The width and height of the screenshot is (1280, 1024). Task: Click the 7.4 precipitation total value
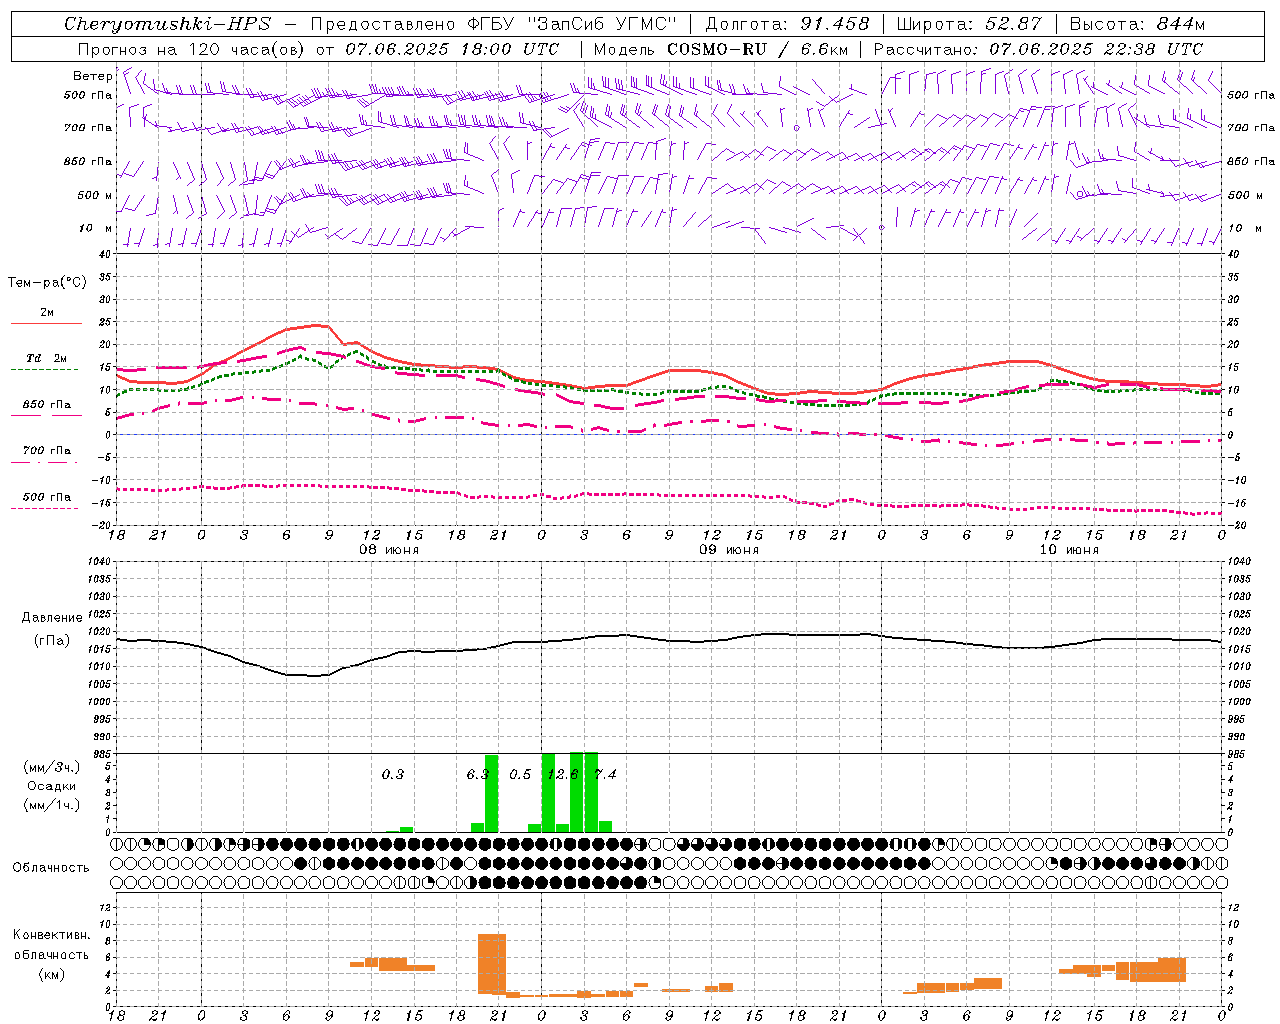point(606,774)
